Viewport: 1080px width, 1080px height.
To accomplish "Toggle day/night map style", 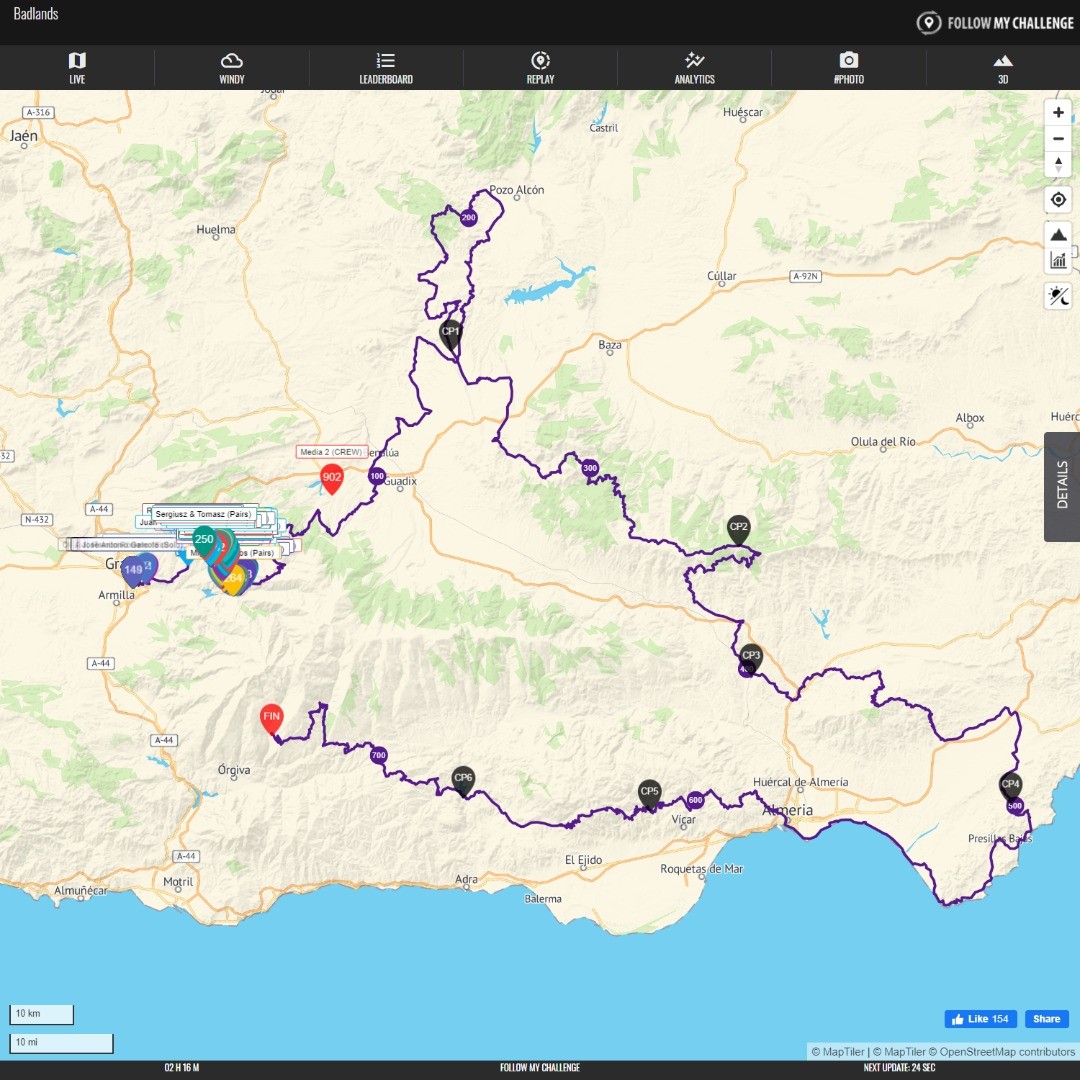I will [1058, 296].
